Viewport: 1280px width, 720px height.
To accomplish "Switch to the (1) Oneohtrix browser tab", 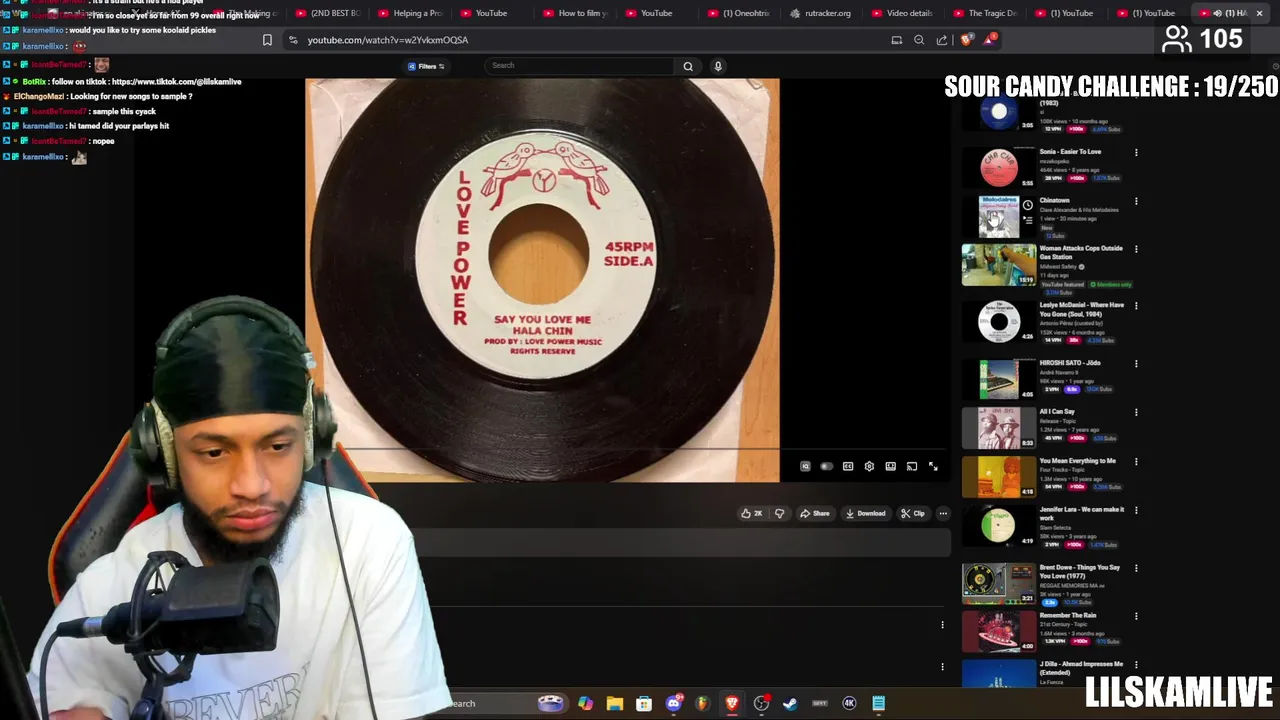I will click(x=738, y=13).
